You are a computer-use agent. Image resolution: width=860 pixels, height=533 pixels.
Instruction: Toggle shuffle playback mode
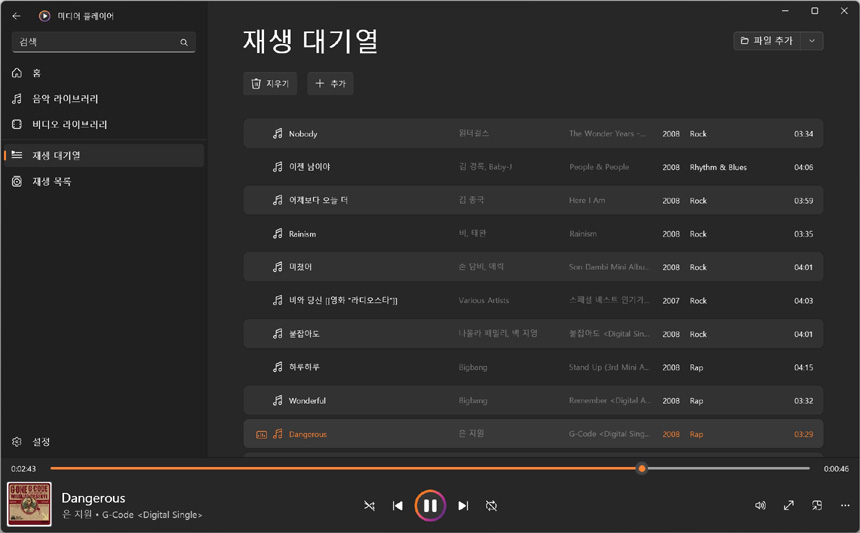click(x=369, y=506)
